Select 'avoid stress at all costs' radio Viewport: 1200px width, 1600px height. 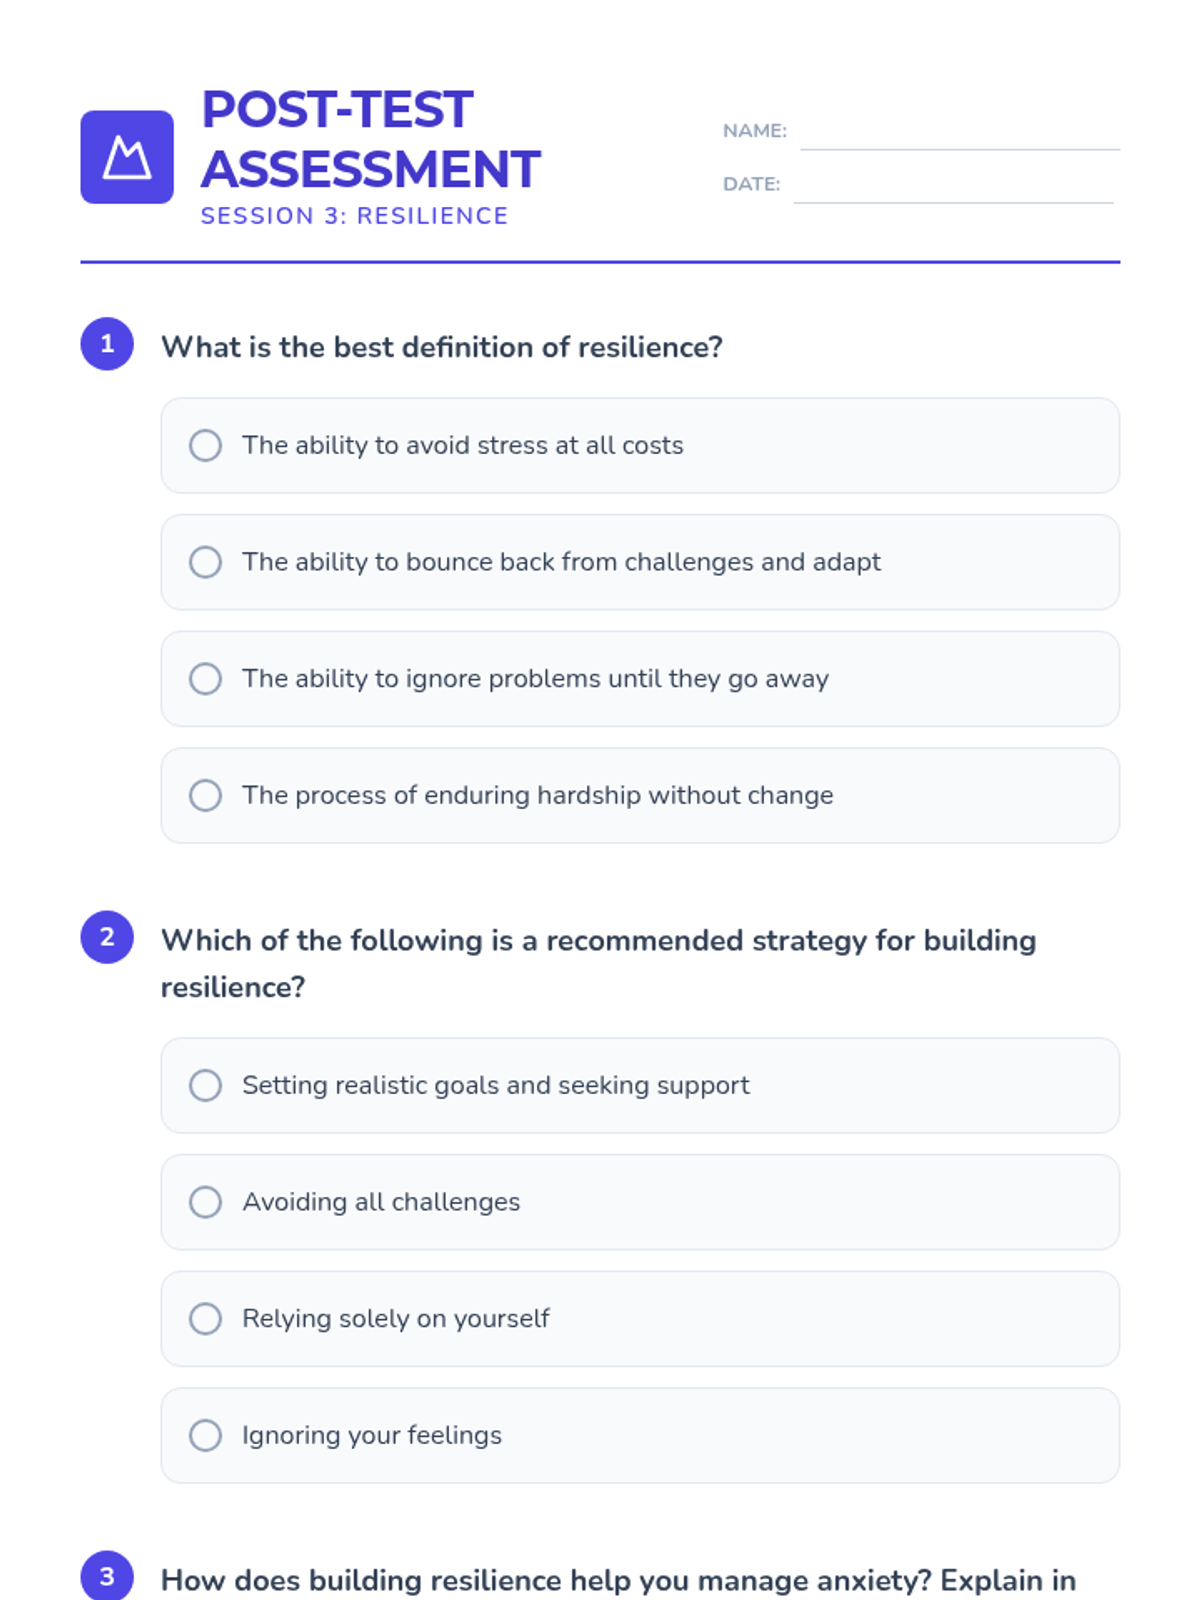coord(206,445)
